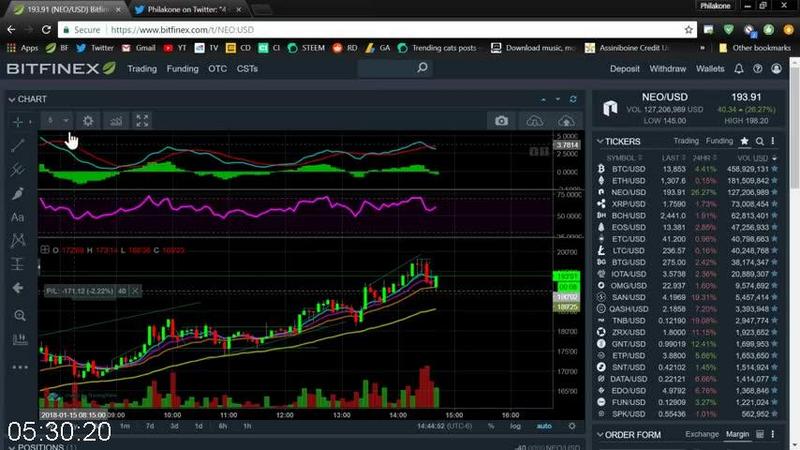Select the brush drawing tool
The height and width of the screenshot is (450, 800).
[x=17, y=193]
